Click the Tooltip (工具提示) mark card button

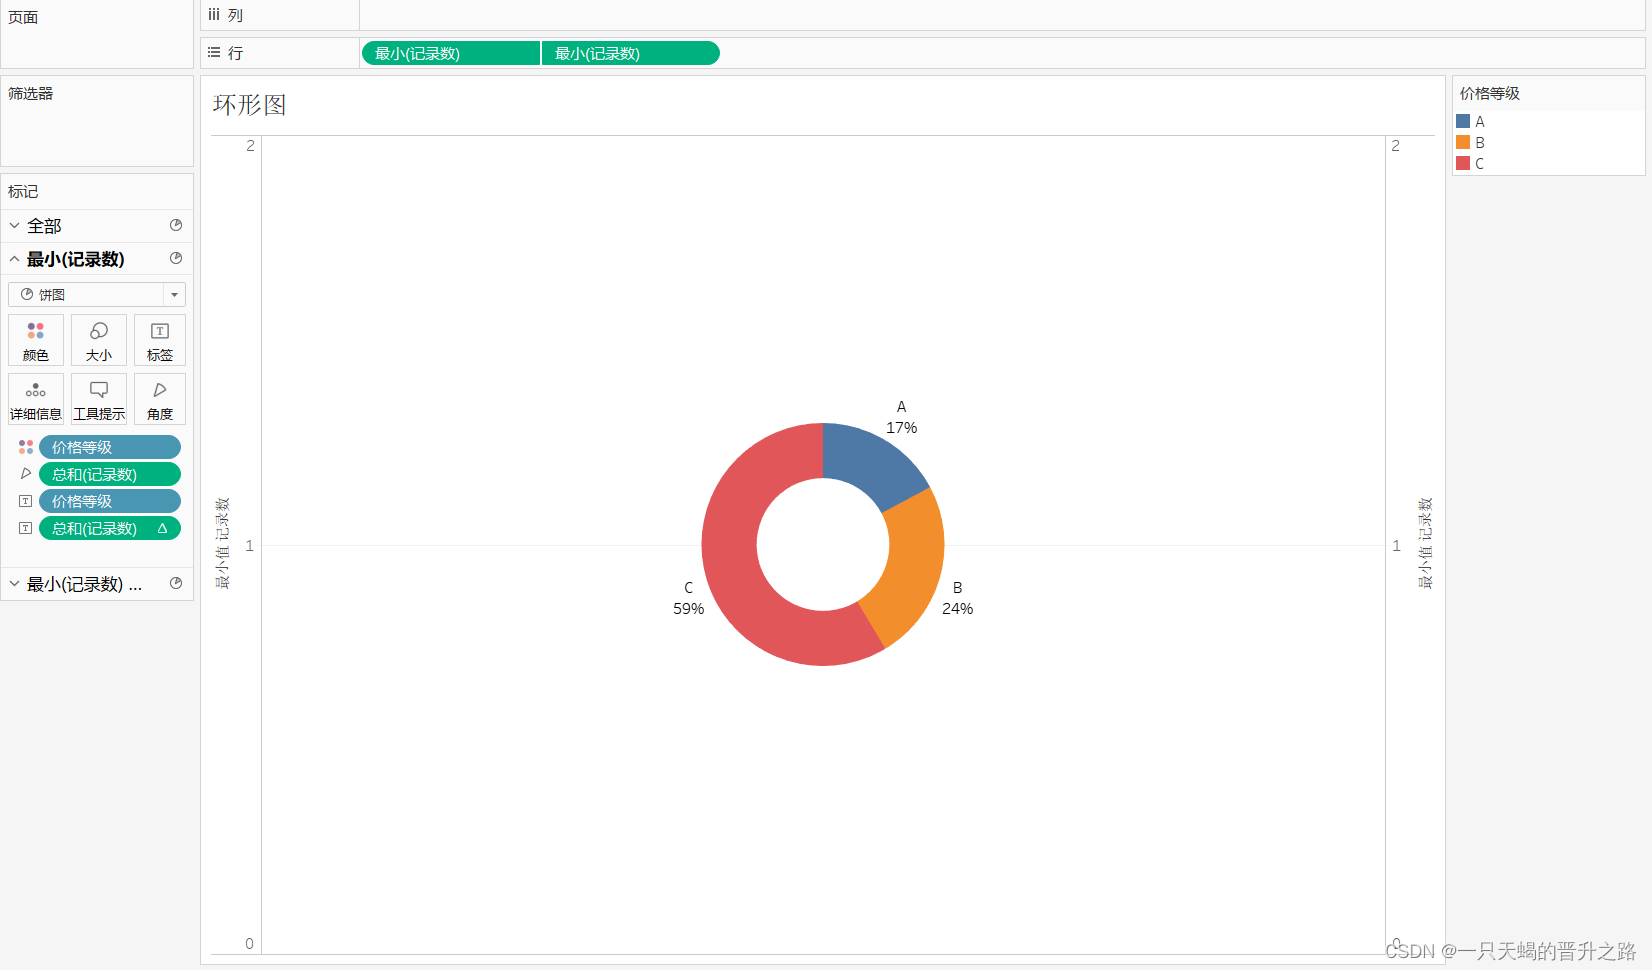click(99, 399)
